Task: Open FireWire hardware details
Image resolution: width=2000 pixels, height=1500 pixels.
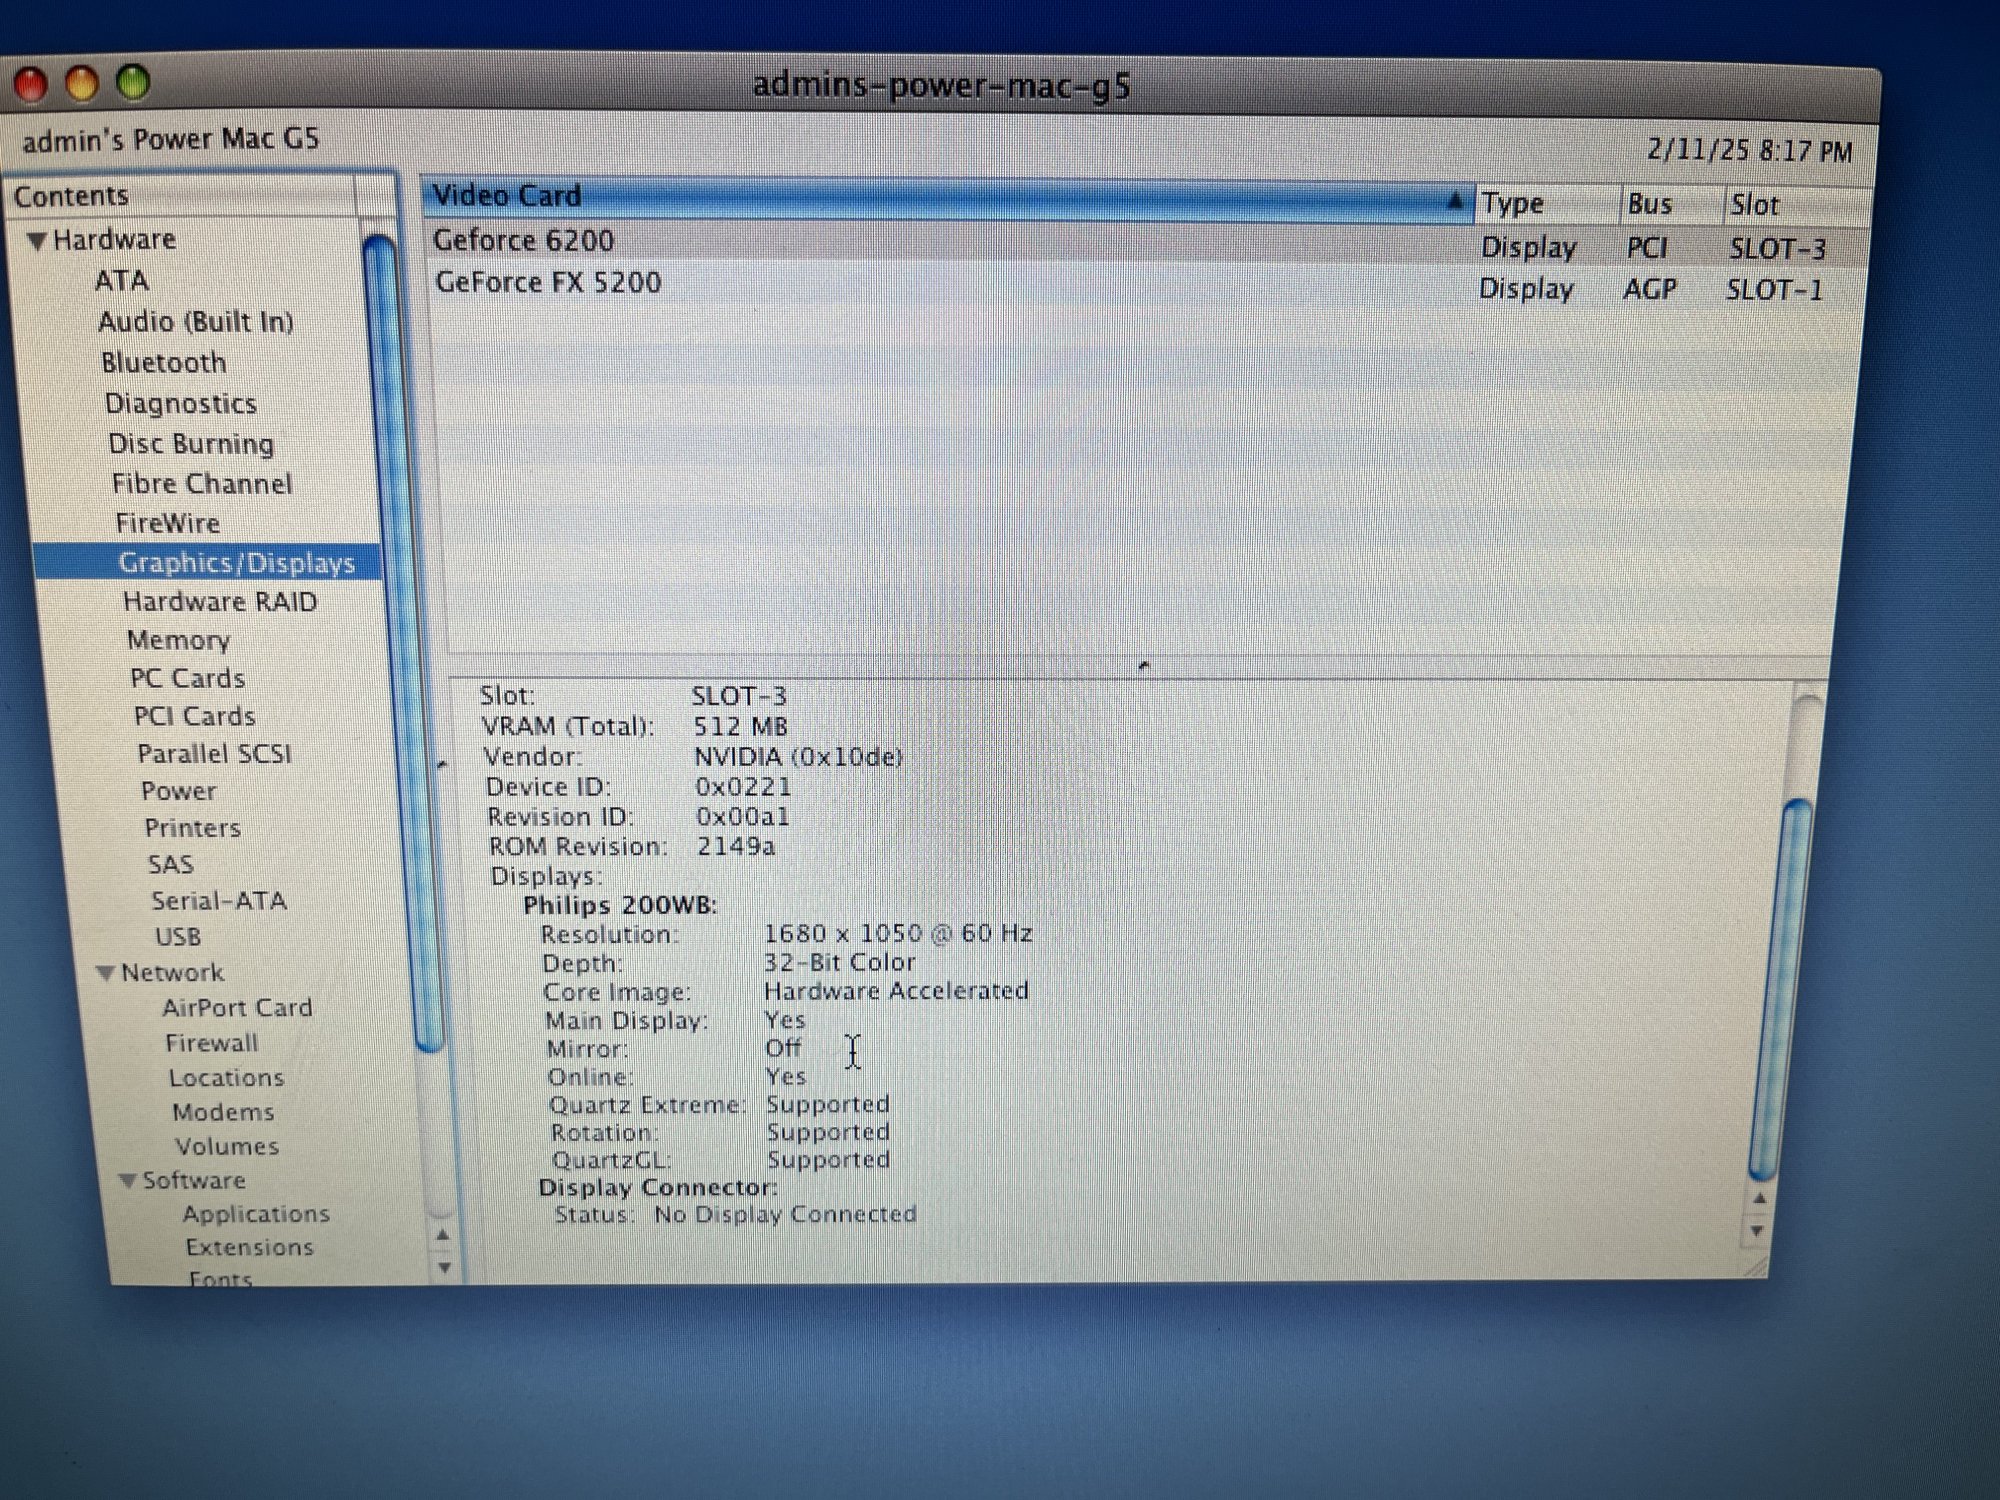Action: click(x=167, y=523)
